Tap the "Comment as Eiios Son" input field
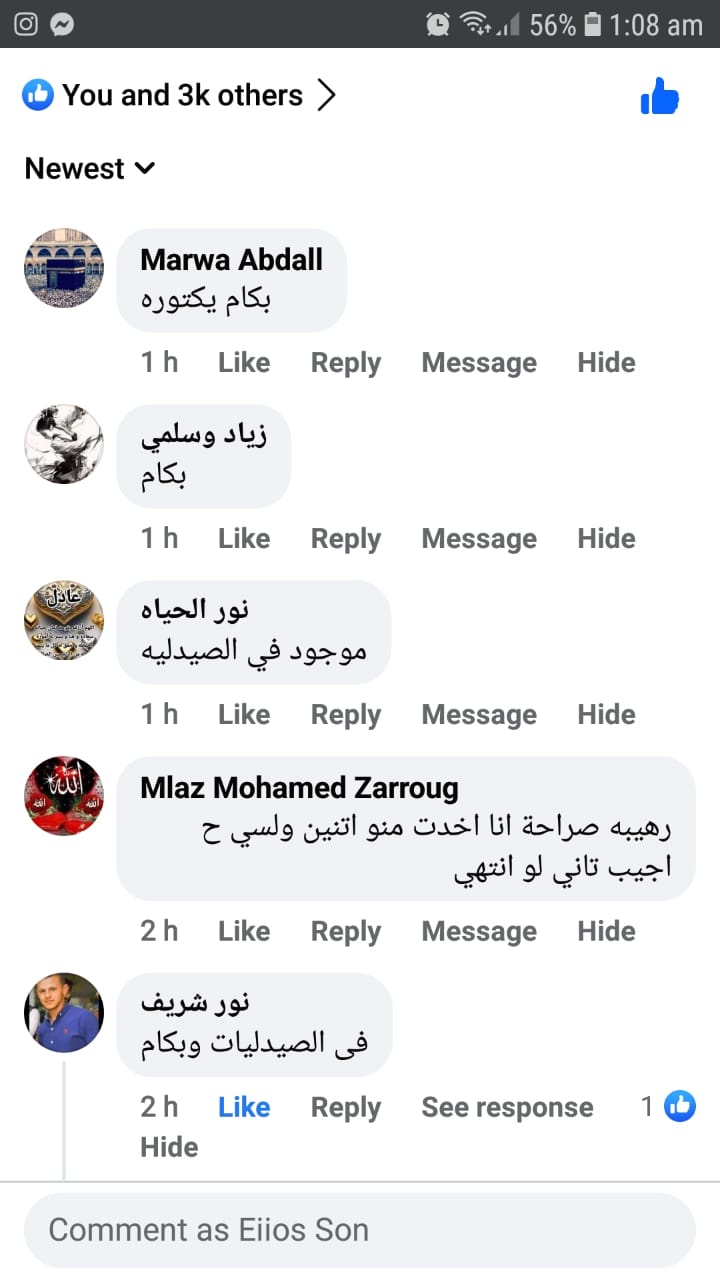Viewport: 720px width, 1280px height. pos(360,1230)
